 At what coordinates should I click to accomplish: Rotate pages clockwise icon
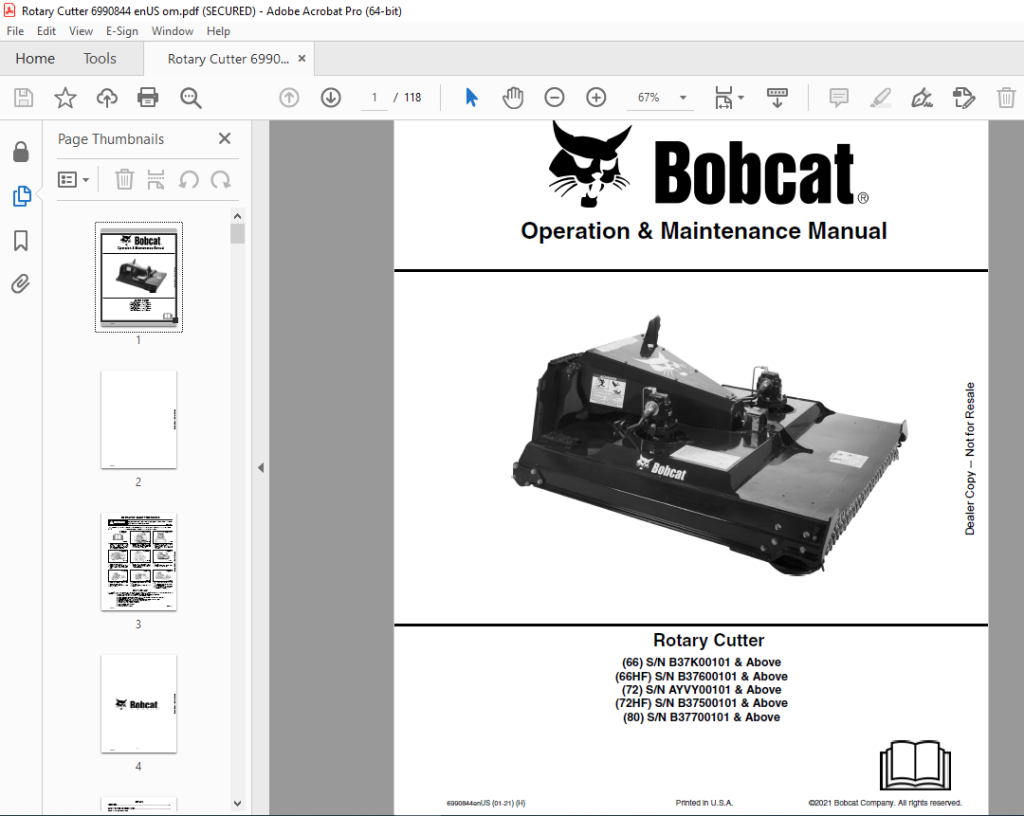click(221, 180)
